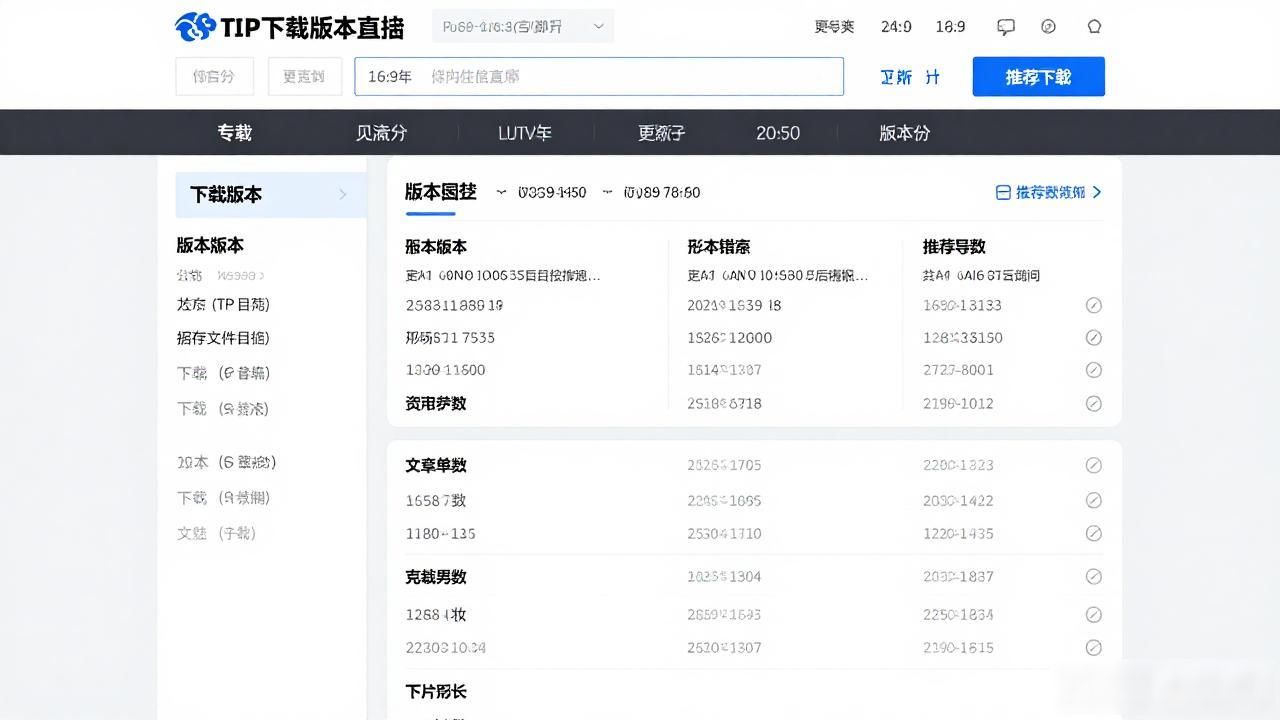Screen dimensions: 1280x720
Task: Click the 停启分 button
Action: click(214, 76)
